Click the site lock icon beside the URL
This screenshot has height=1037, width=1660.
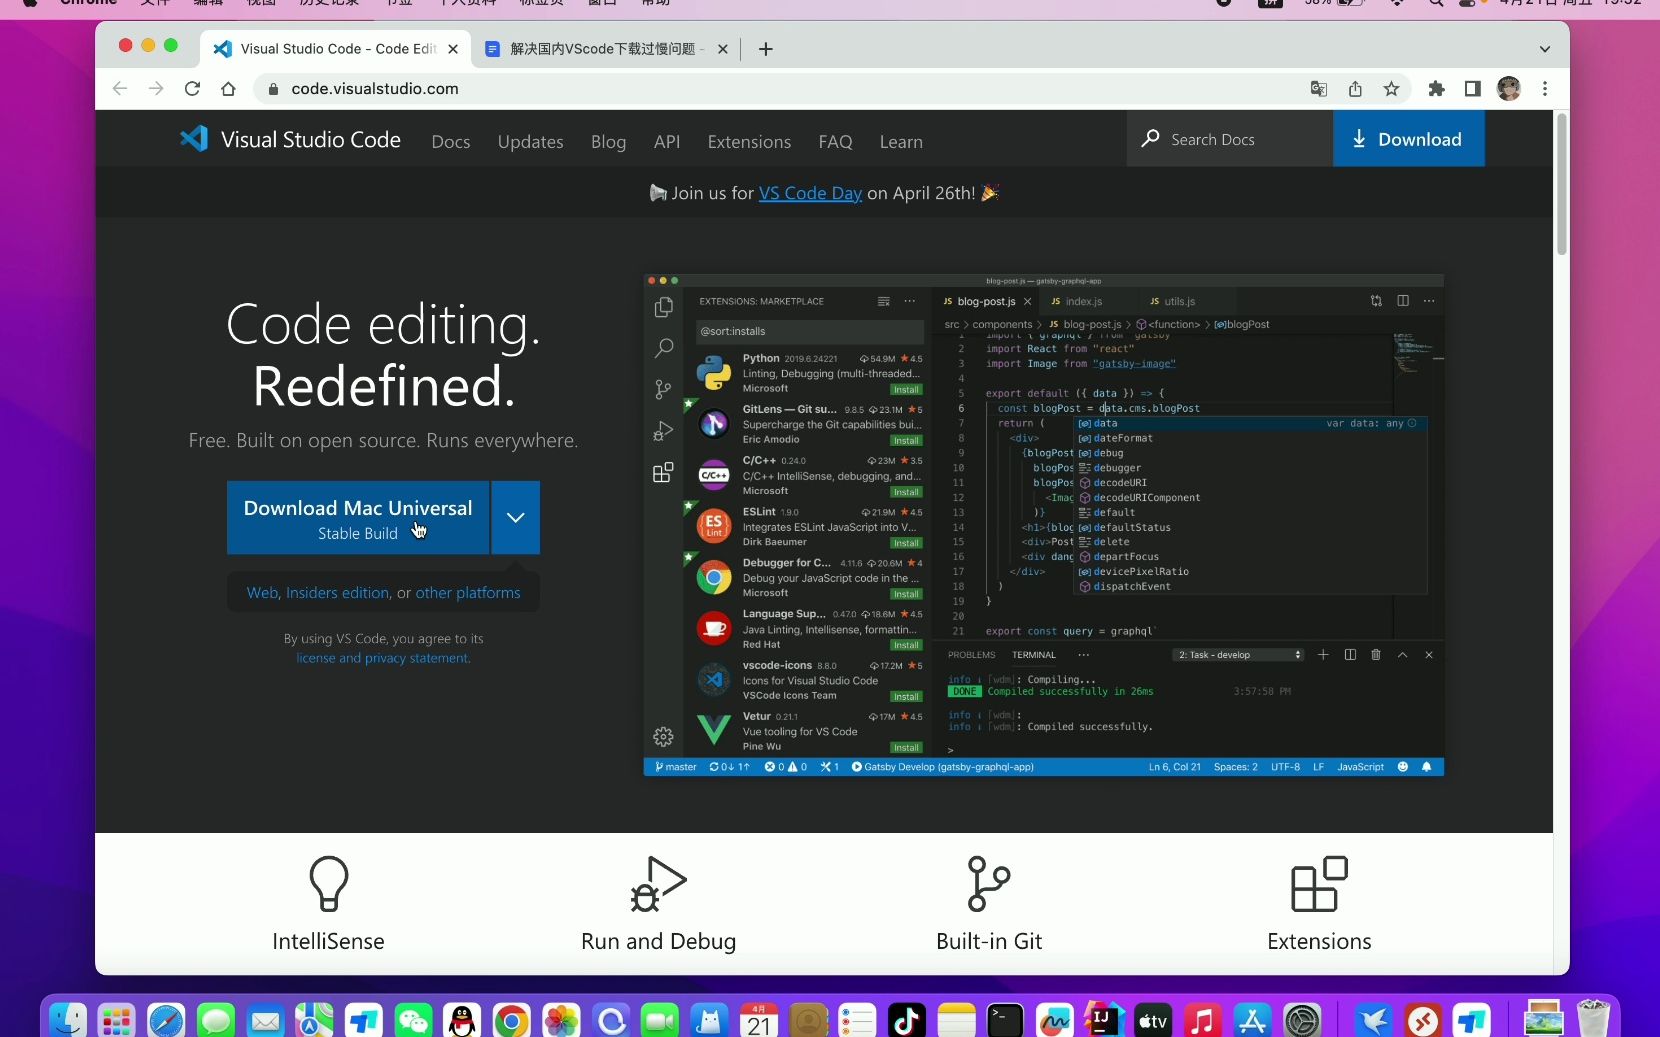(x=273, y=89)
